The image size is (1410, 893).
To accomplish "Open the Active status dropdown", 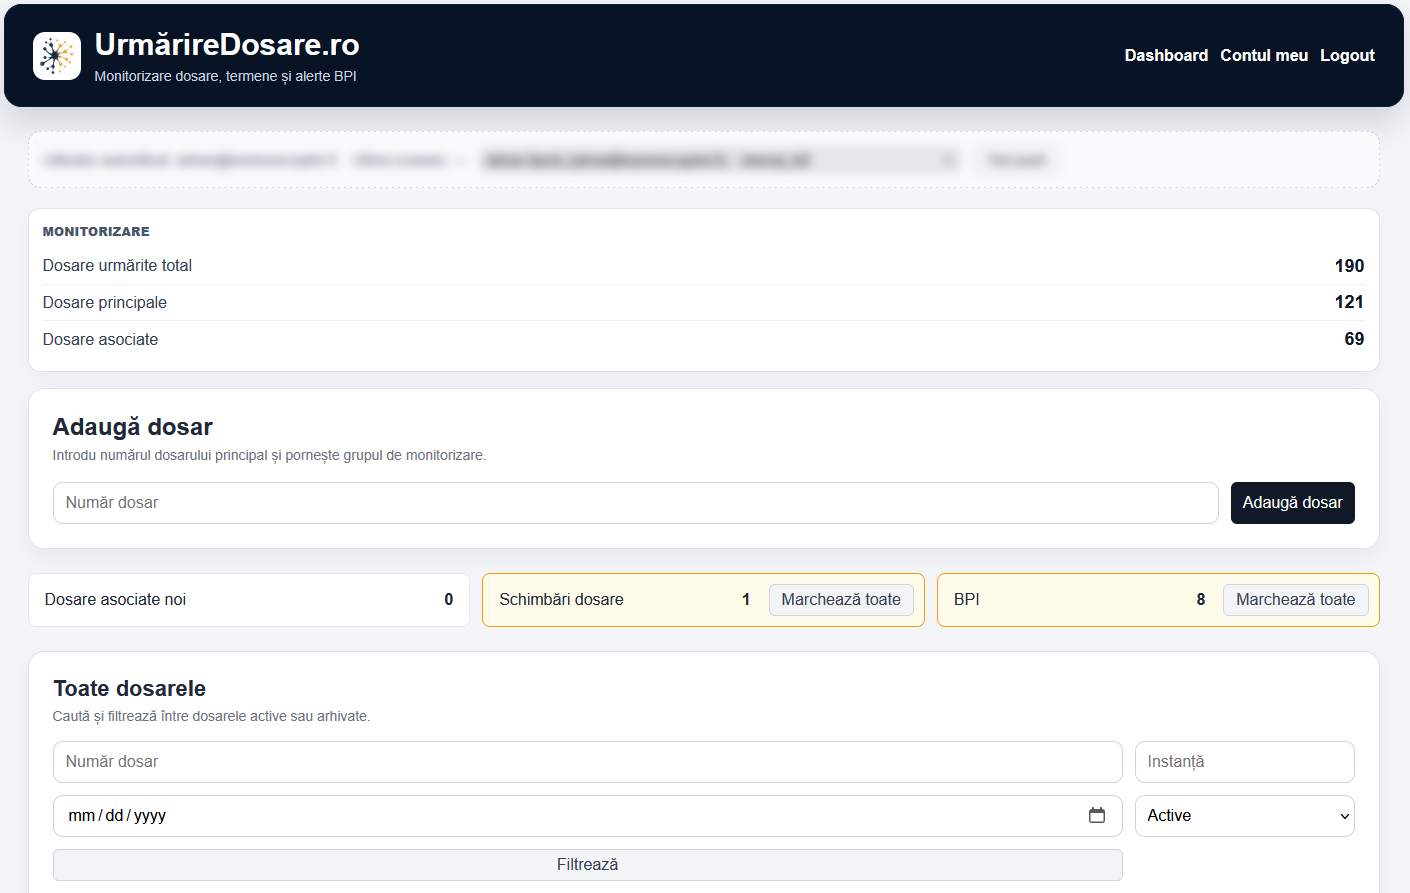I will 1244,816.
